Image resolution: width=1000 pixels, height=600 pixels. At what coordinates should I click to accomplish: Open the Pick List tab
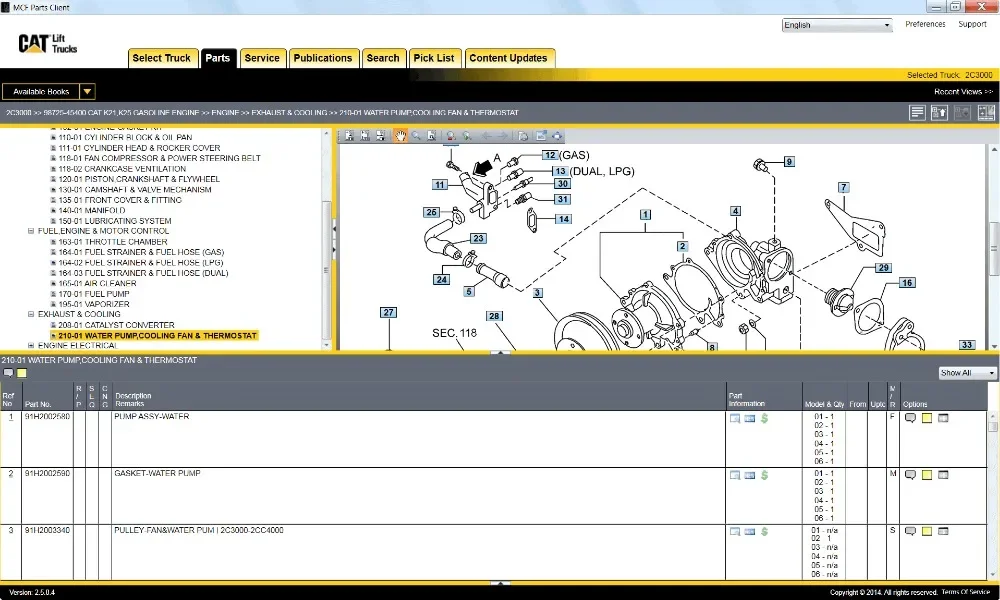[434, 58]
